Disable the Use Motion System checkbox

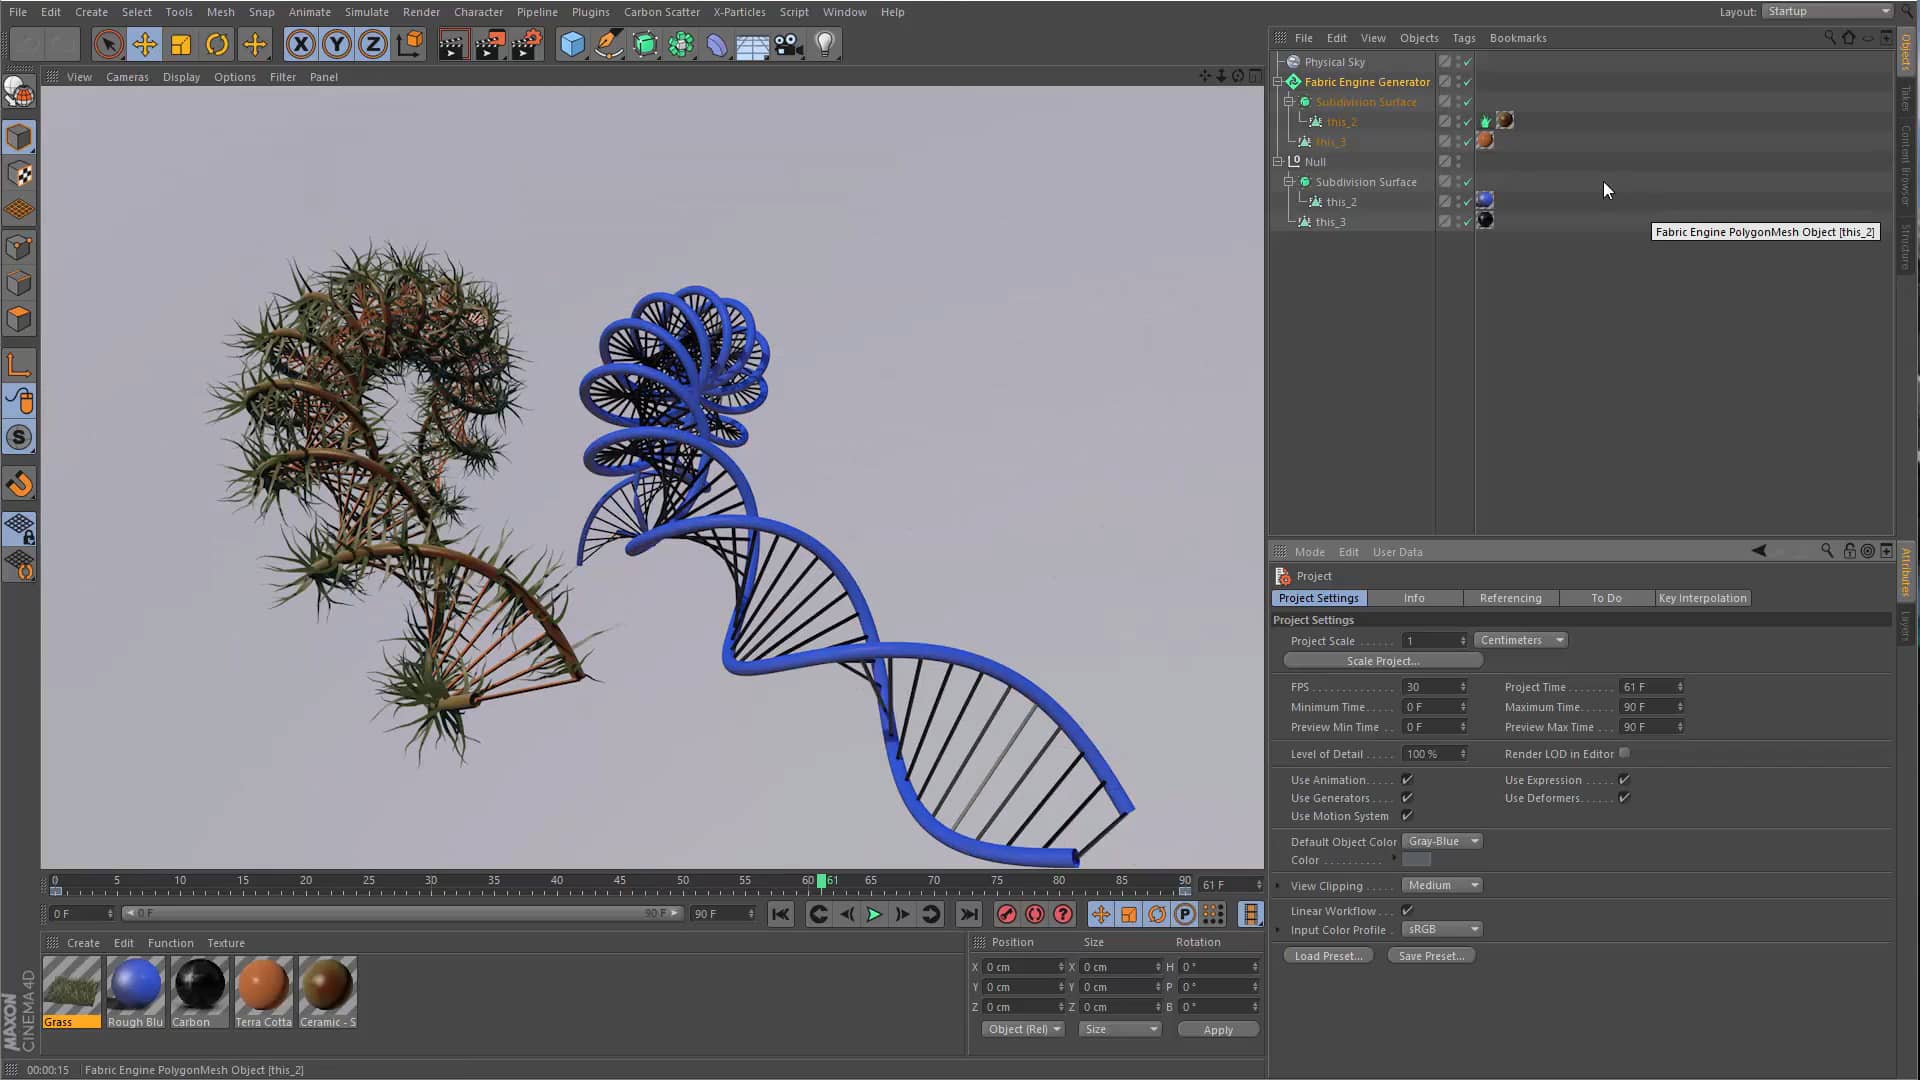click(1407, 816)
